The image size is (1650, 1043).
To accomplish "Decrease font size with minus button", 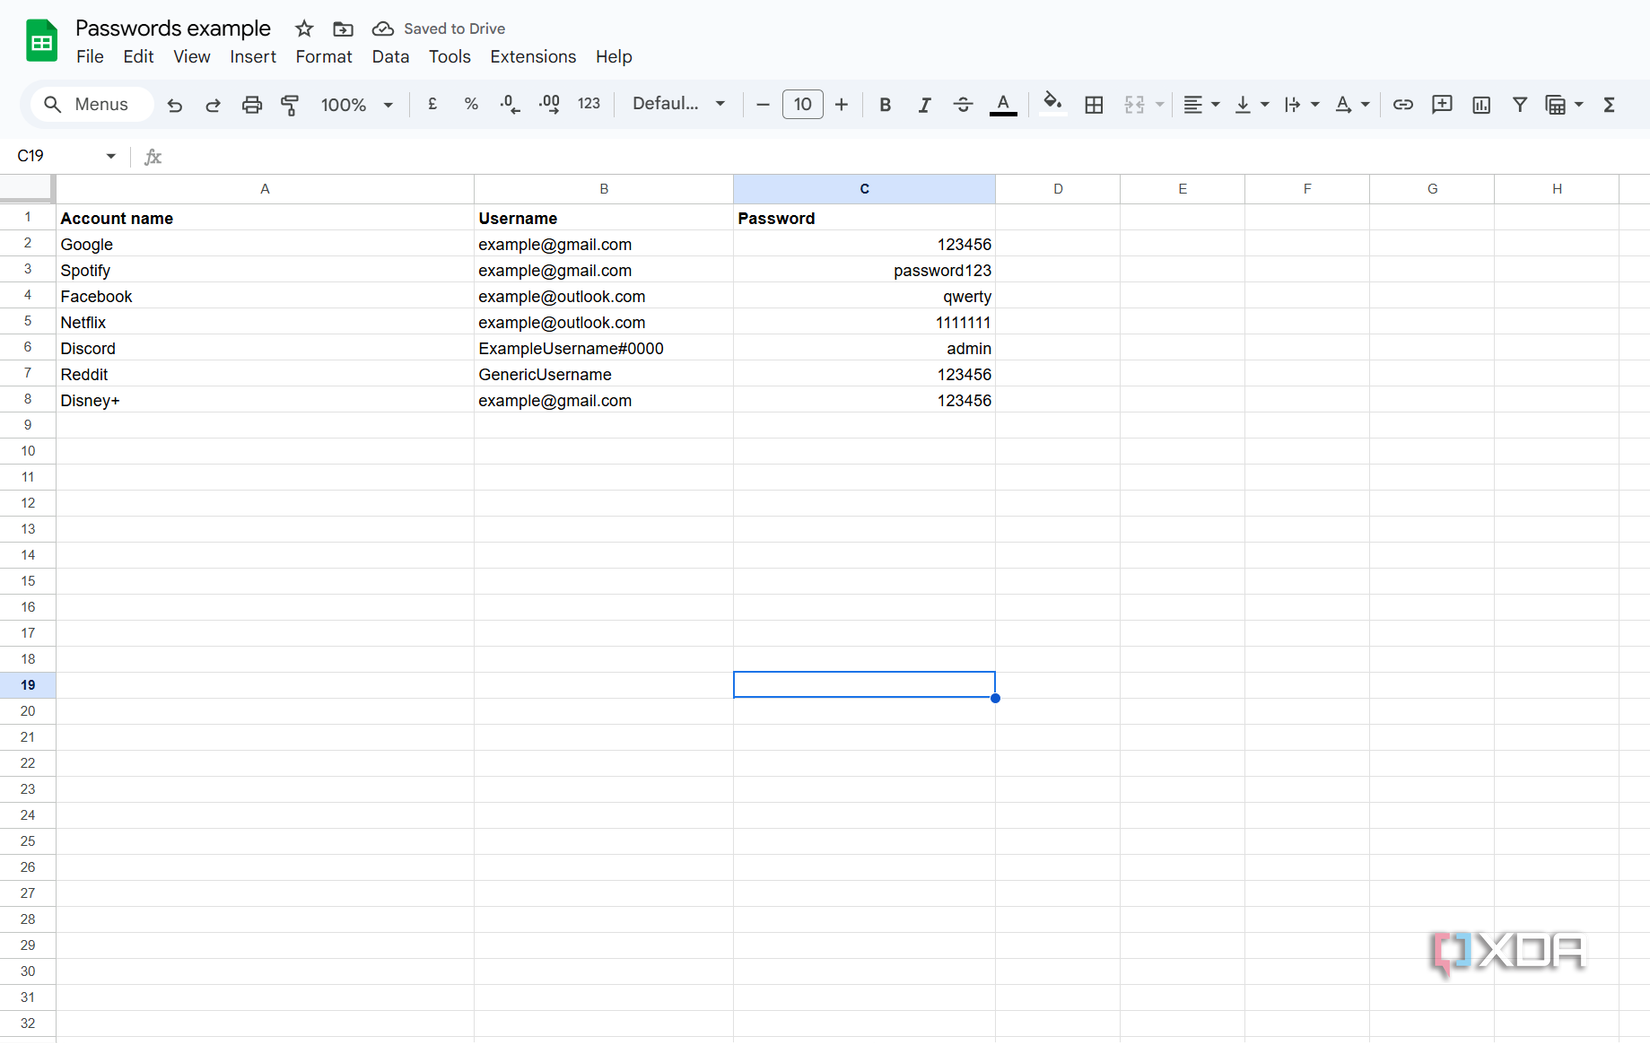I will click(762, 104).
